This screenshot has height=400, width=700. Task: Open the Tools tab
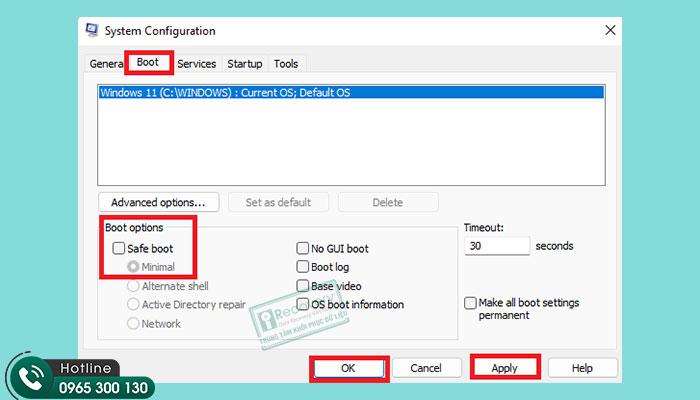(x=286, y=64)
